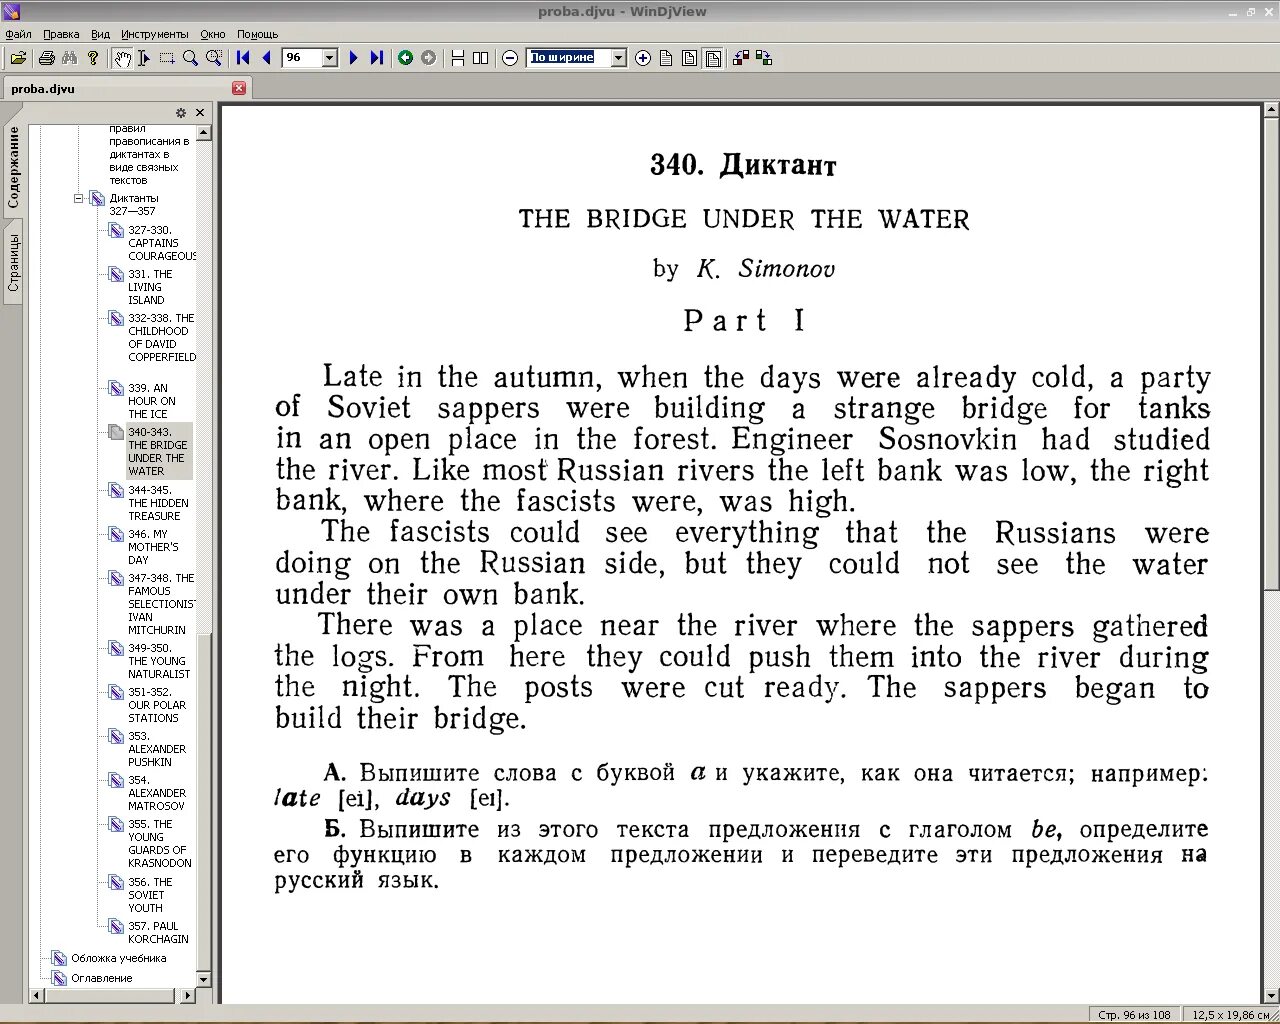Rotate page left toolbar icon
This screenshot has width=1280, height=1024.
pos(741,58)
